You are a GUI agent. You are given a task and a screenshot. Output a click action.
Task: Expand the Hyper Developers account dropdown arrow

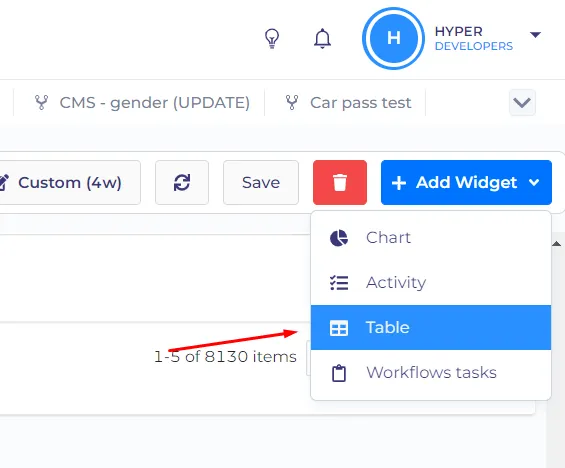[x=535, y=35]
